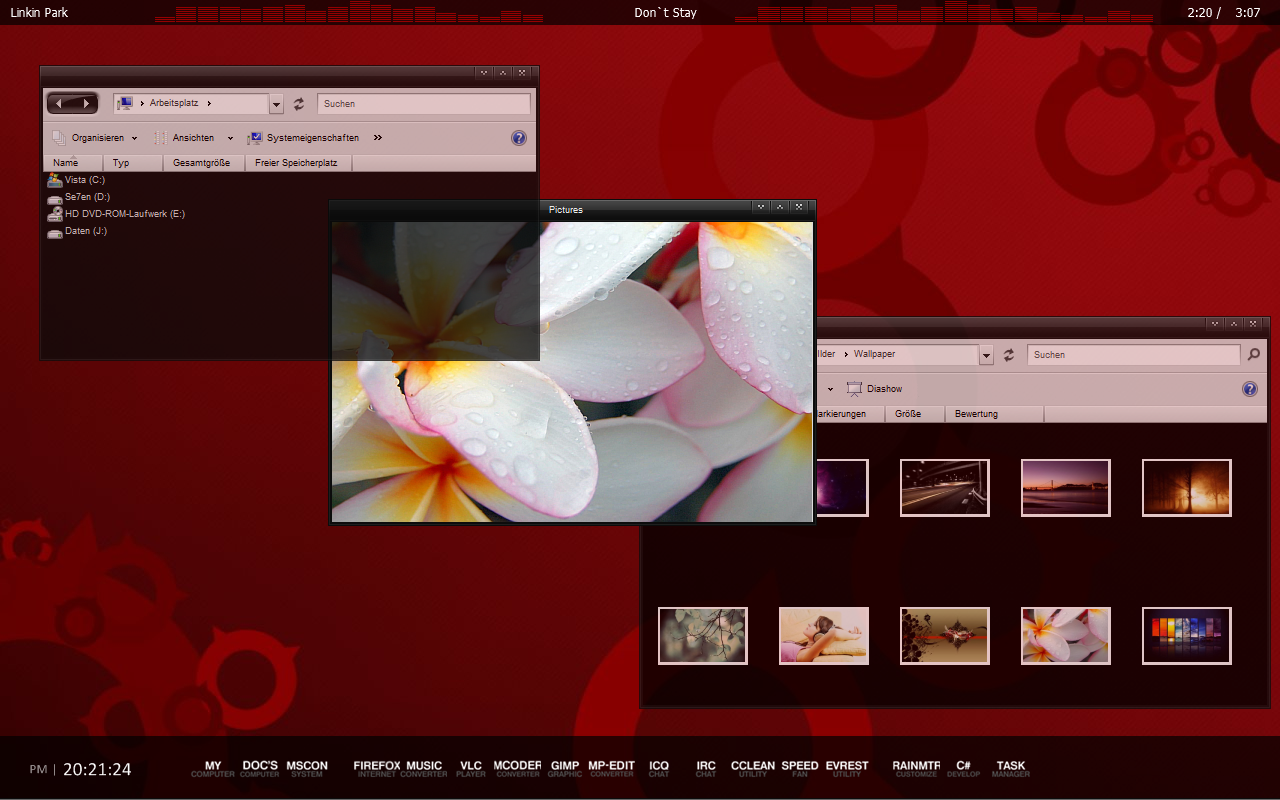Start the Diashow slideshow
The width and height of the screenshot is (1280, 800).
[x=875, y=389]
